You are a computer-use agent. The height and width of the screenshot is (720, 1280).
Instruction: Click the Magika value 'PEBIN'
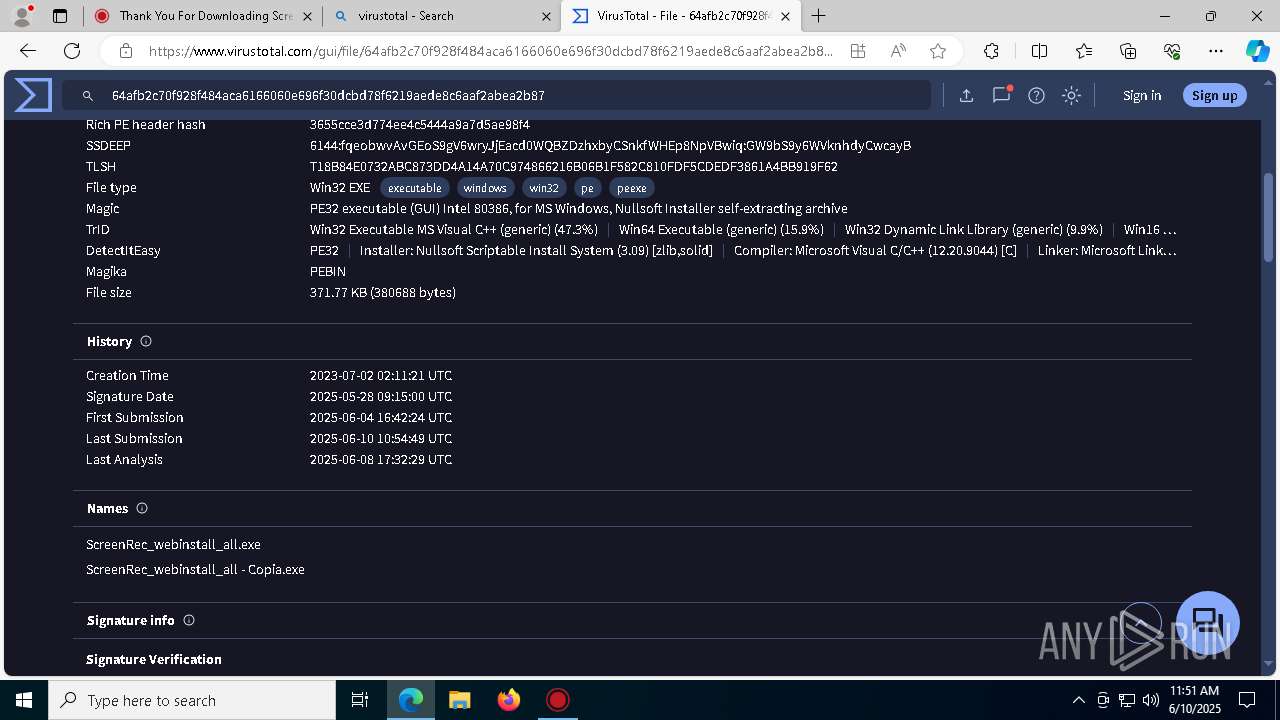(328, 272)
